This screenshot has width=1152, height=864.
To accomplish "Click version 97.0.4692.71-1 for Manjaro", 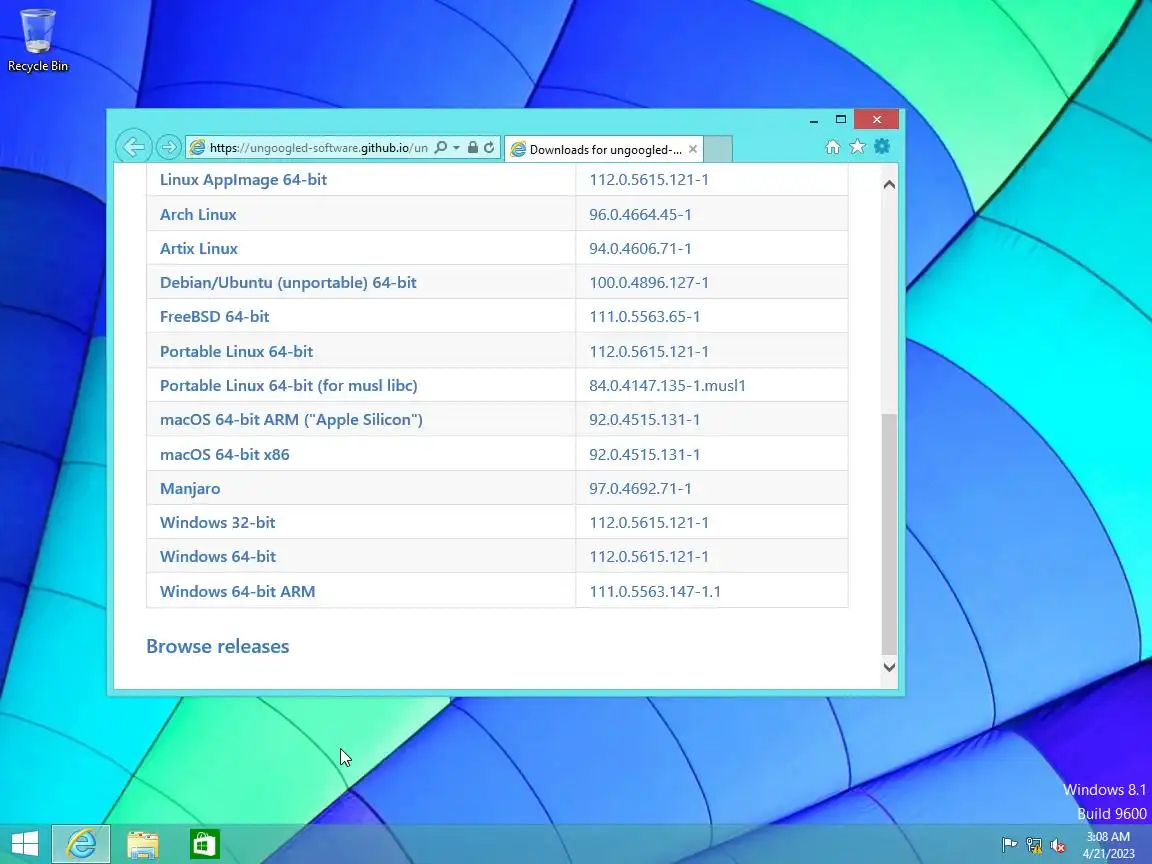I will tap(640, 489).
